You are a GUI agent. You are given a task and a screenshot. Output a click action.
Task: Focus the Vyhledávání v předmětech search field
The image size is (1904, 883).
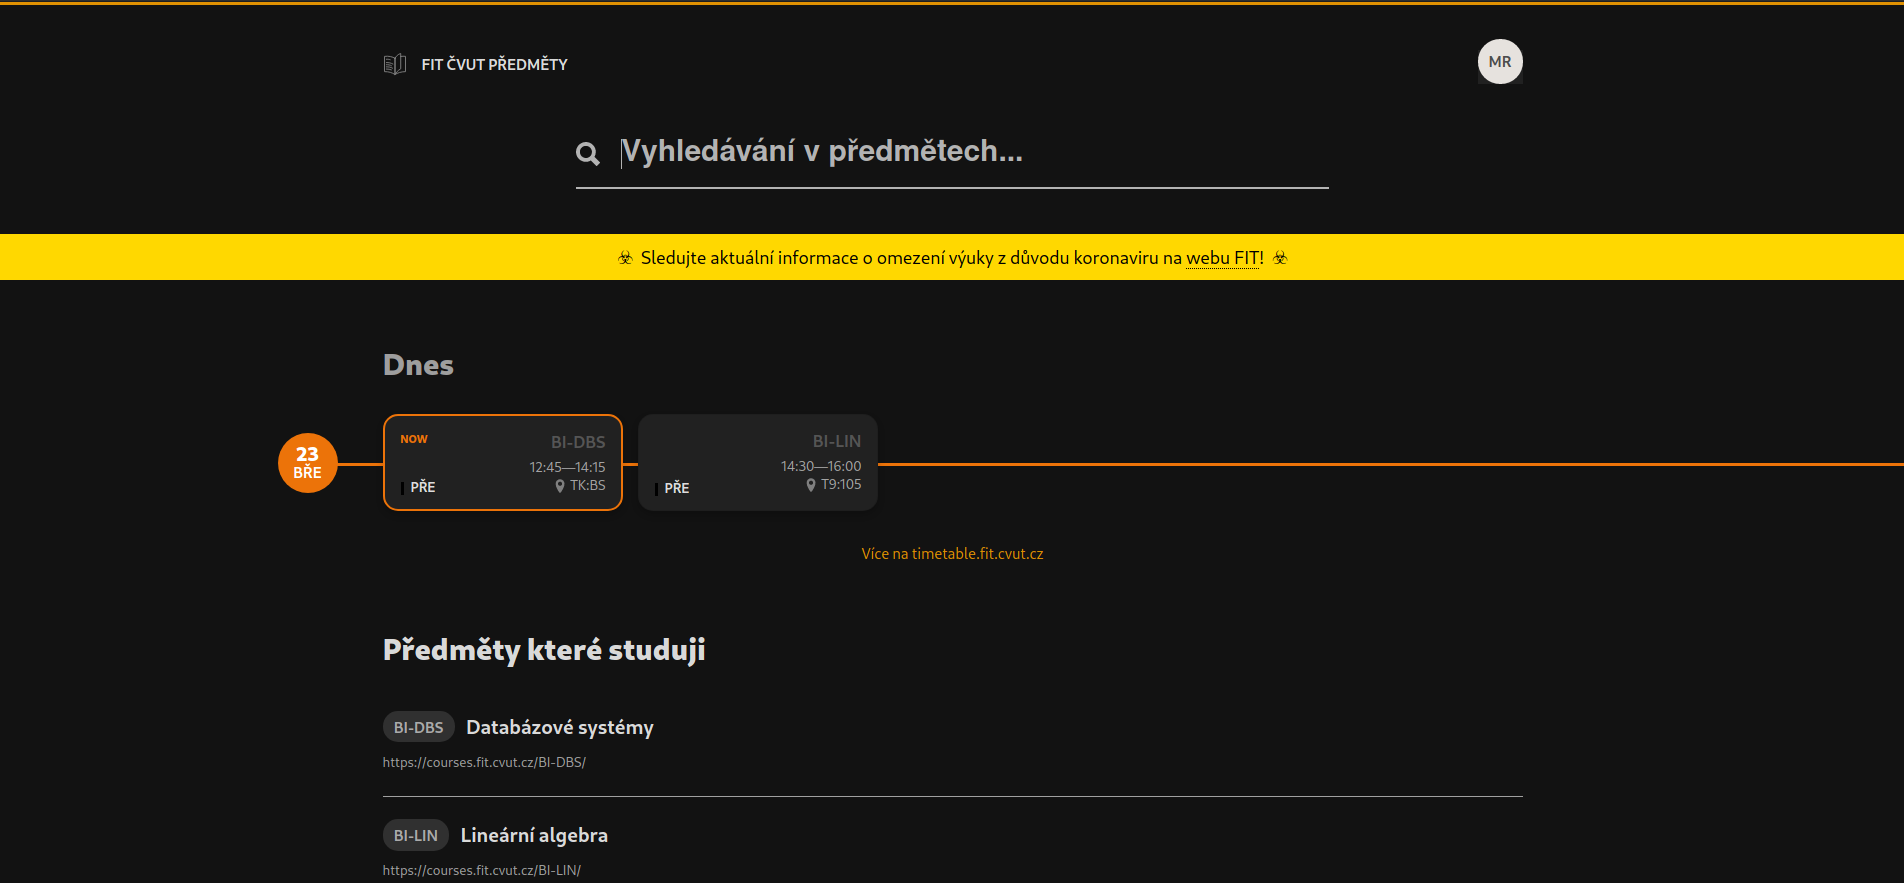974,151
